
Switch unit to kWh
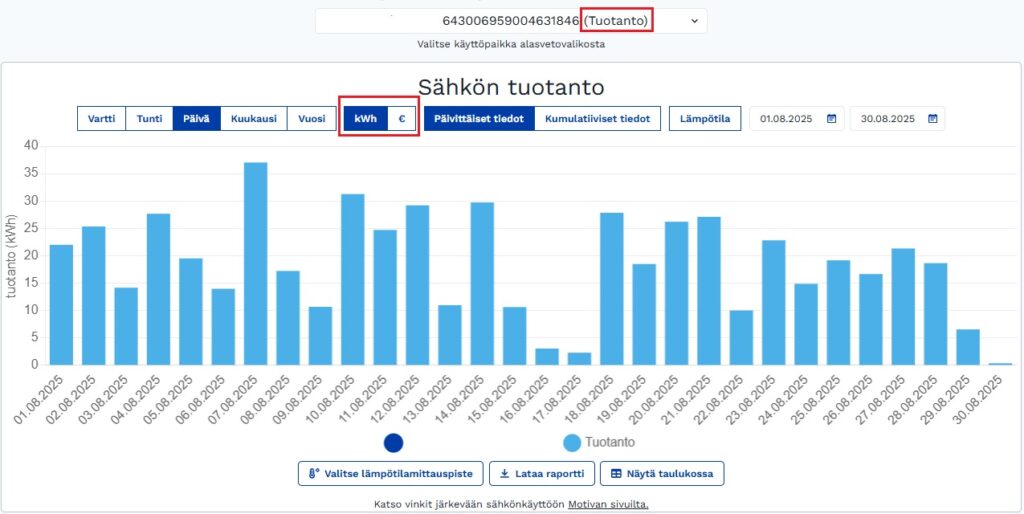(x=365, y=119)
